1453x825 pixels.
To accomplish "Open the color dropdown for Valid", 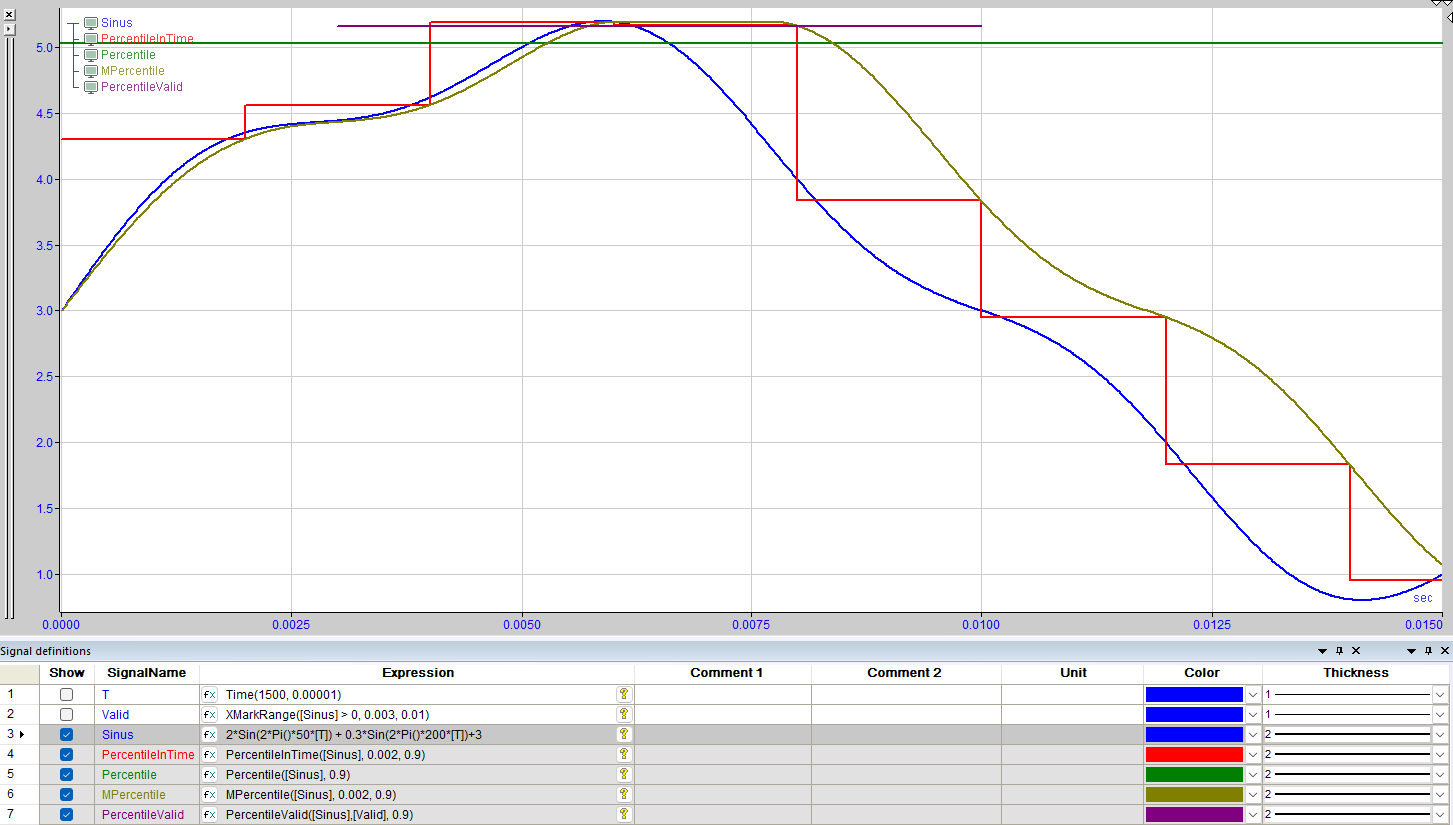I will [x=1252, y=714].
